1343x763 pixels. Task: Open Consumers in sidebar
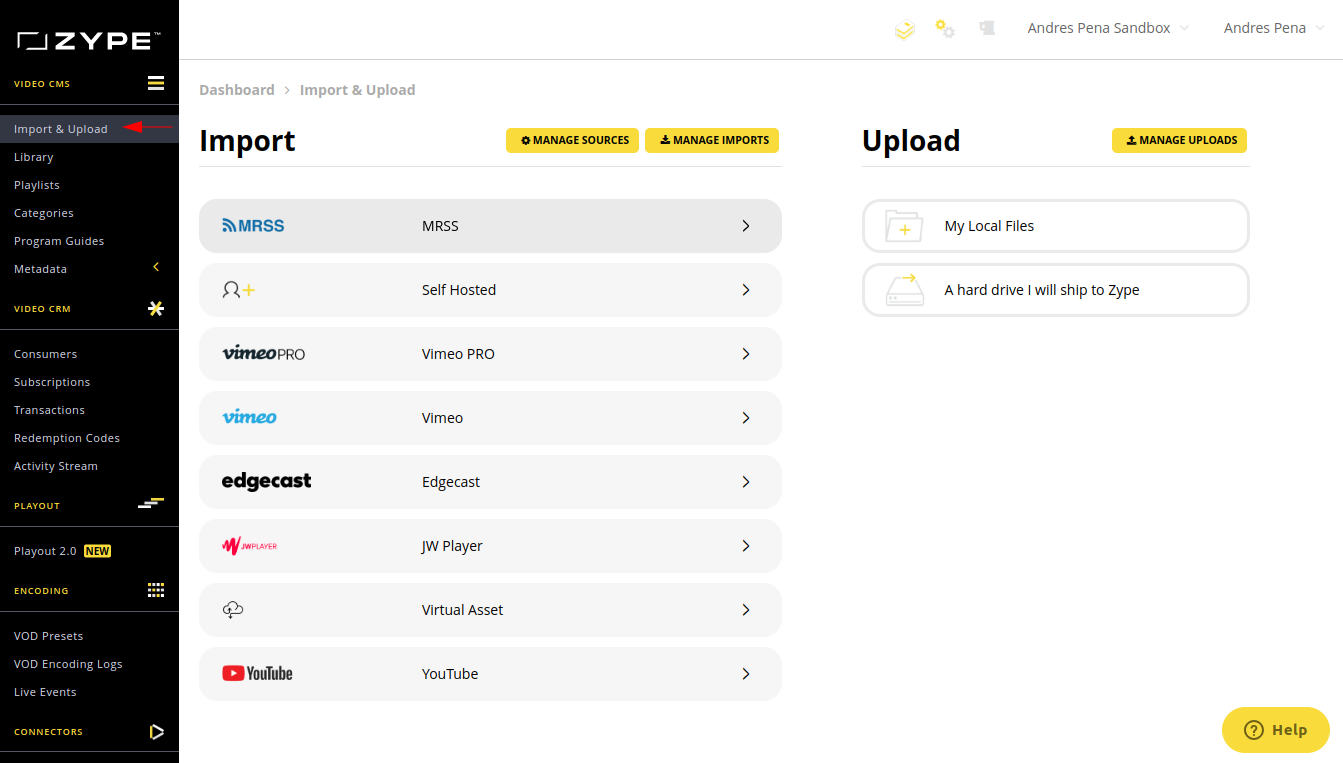click(46, 354)
